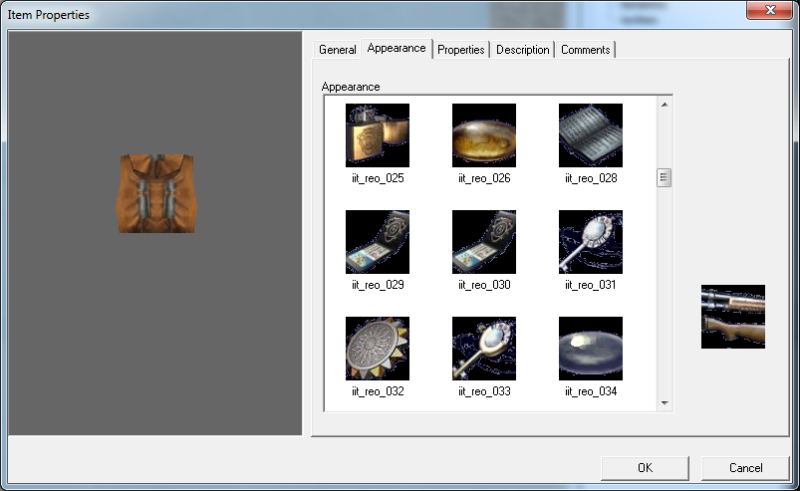Open the Properties tab
Viewport: 800px width, 491px height.
tap(461, 50)
